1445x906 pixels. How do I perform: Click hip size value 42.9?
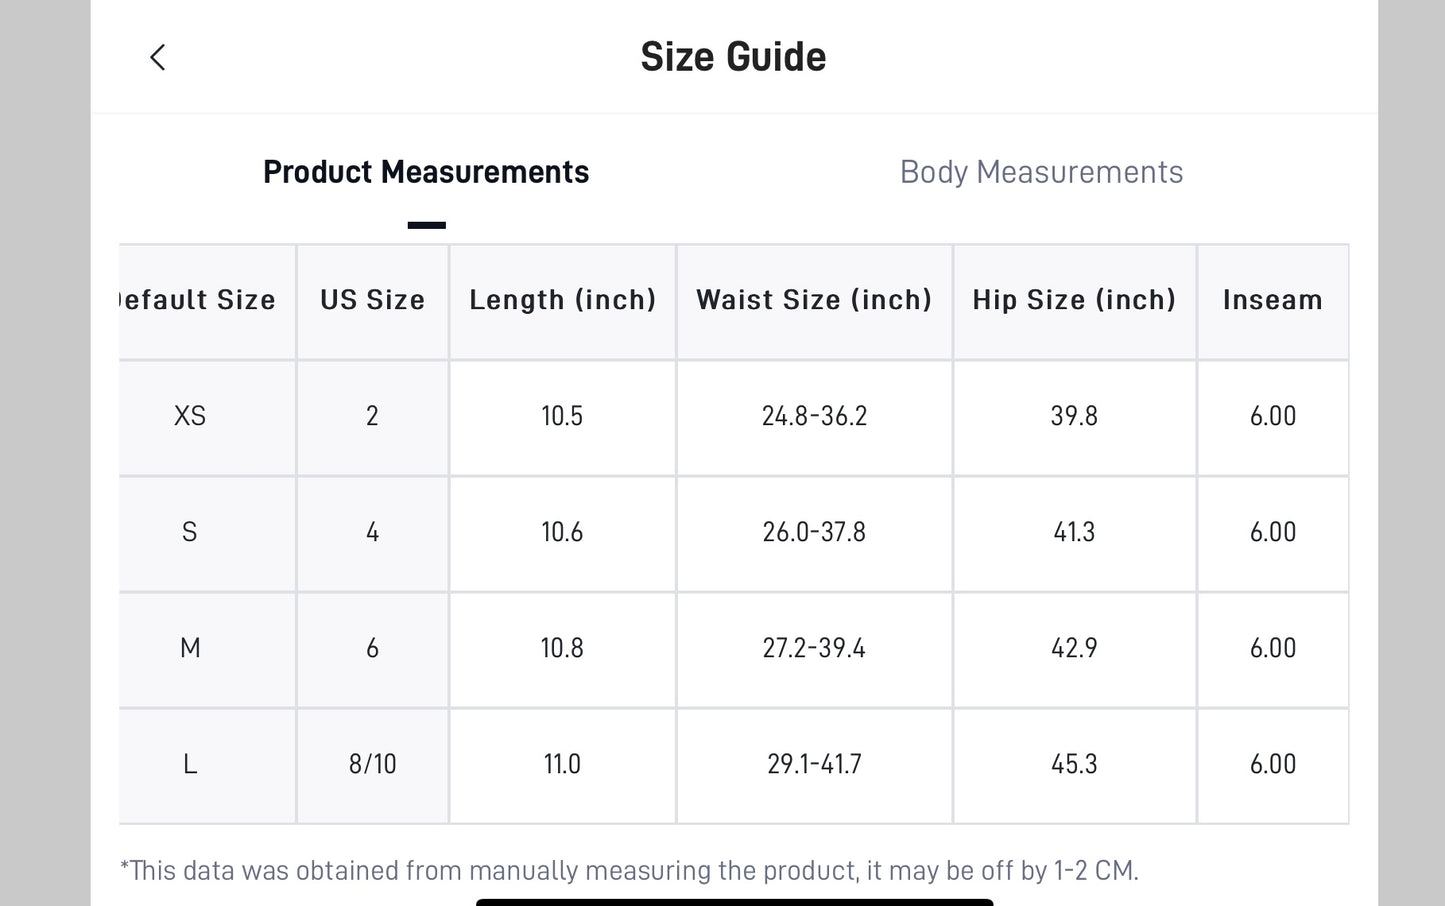point(1074,648)
